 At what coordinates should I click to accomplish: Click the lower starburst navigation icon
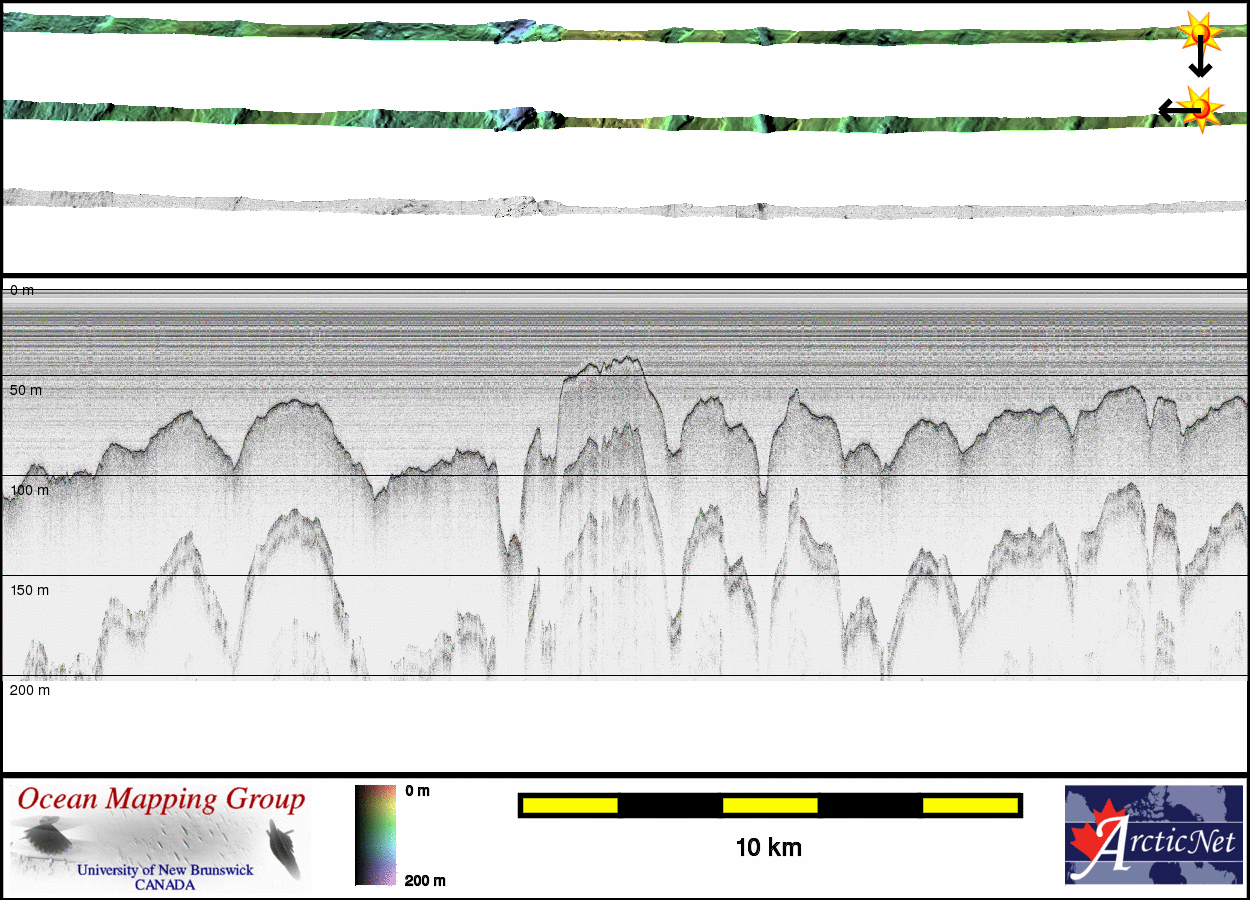pos(1200,108)
